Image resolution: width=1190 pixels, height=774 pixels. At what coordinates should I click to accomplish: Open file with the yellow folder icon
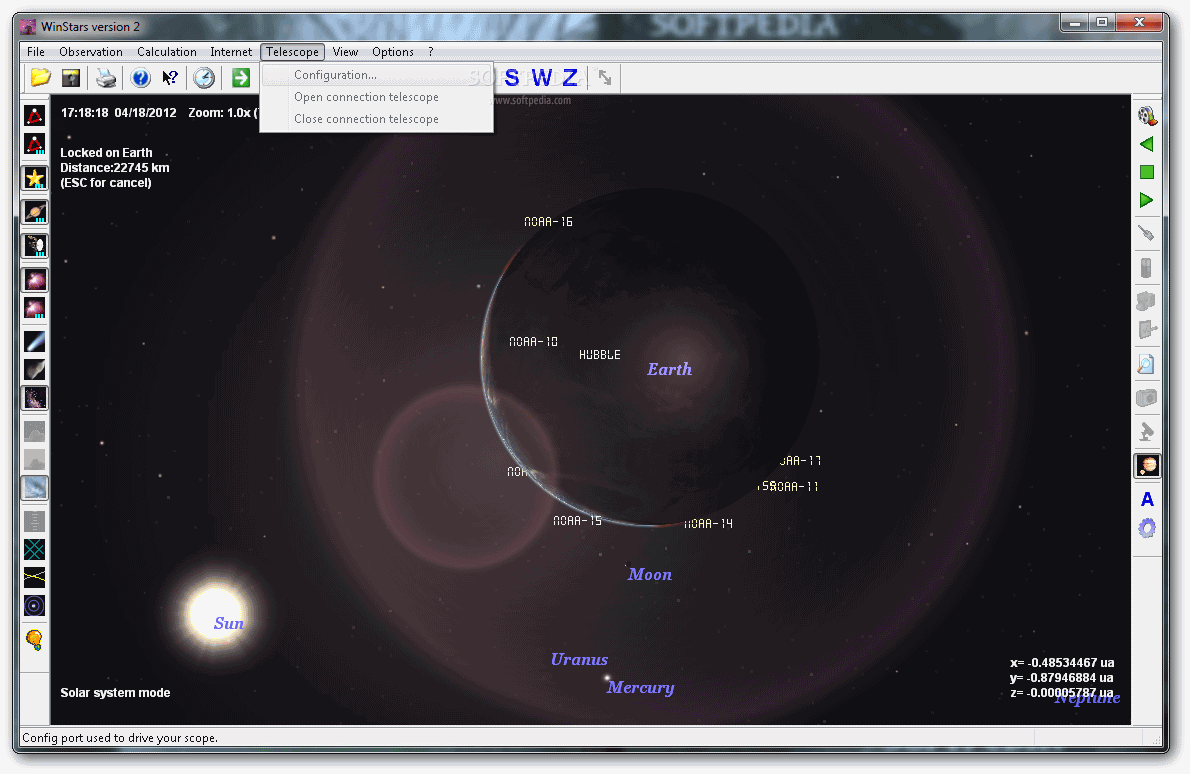coord(40,77)
